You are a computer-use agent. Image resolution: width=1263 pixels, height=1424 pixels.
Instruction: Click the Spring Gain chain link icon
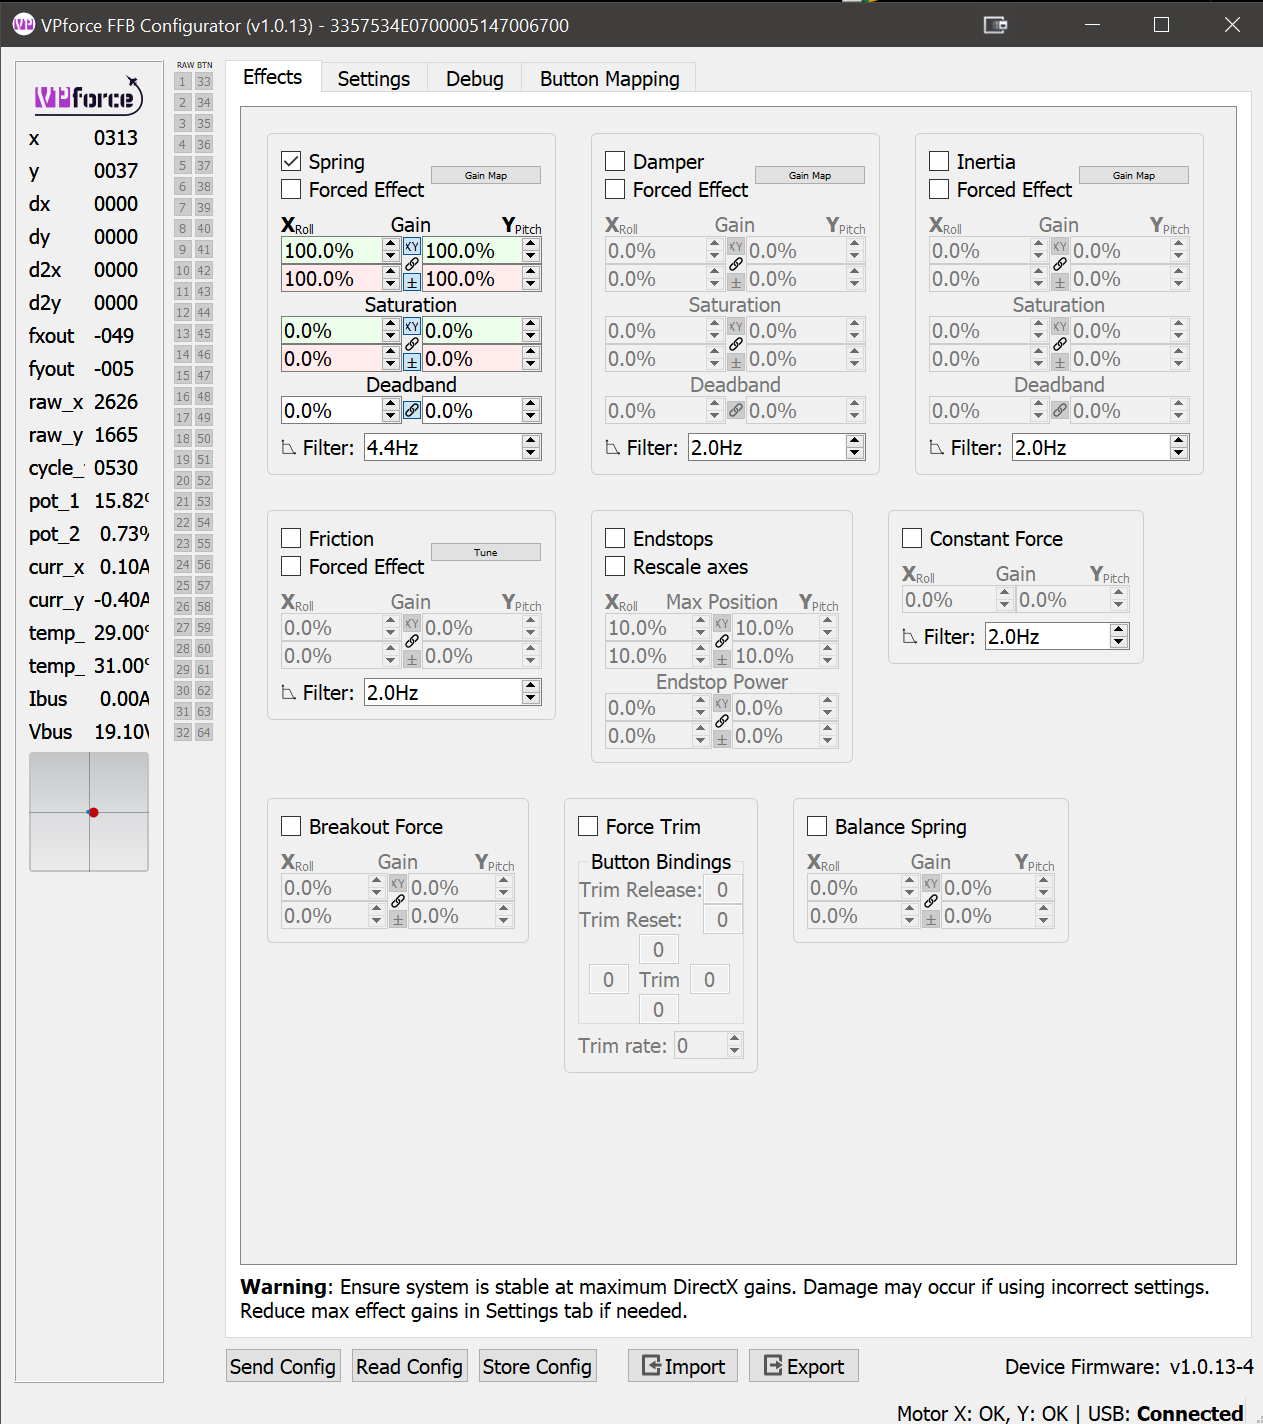[412, 264]
